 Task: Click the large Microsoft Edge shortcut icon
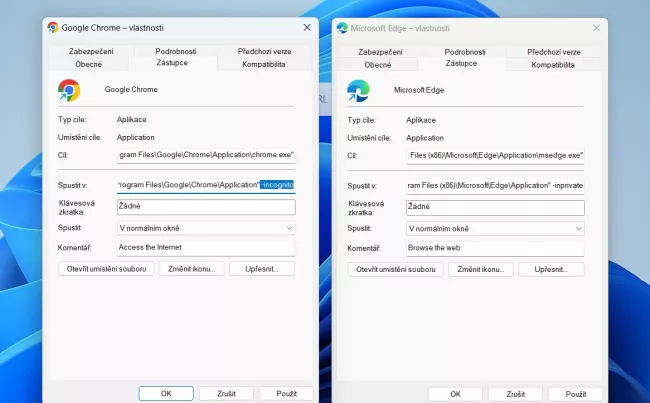[x=358, y=91]
